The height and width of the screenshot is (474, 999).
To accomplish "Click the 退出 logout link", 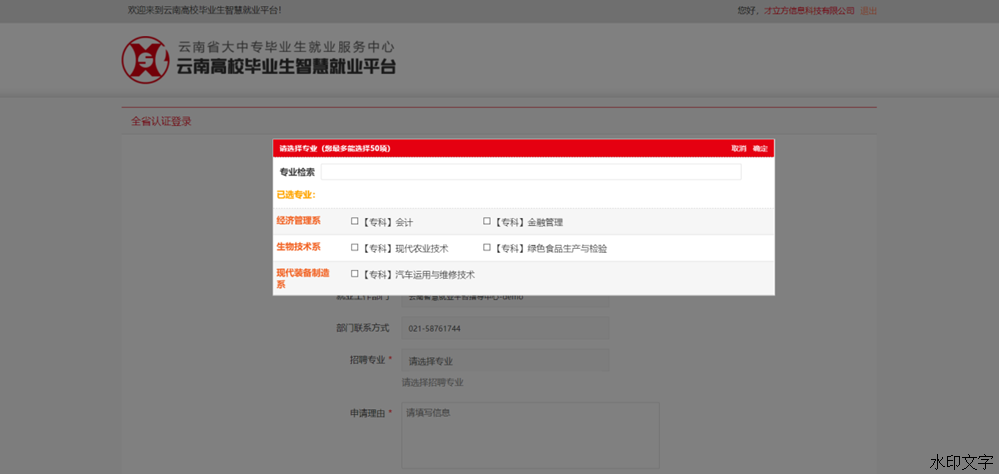I will pyautogui.click(x=868, y=11).
